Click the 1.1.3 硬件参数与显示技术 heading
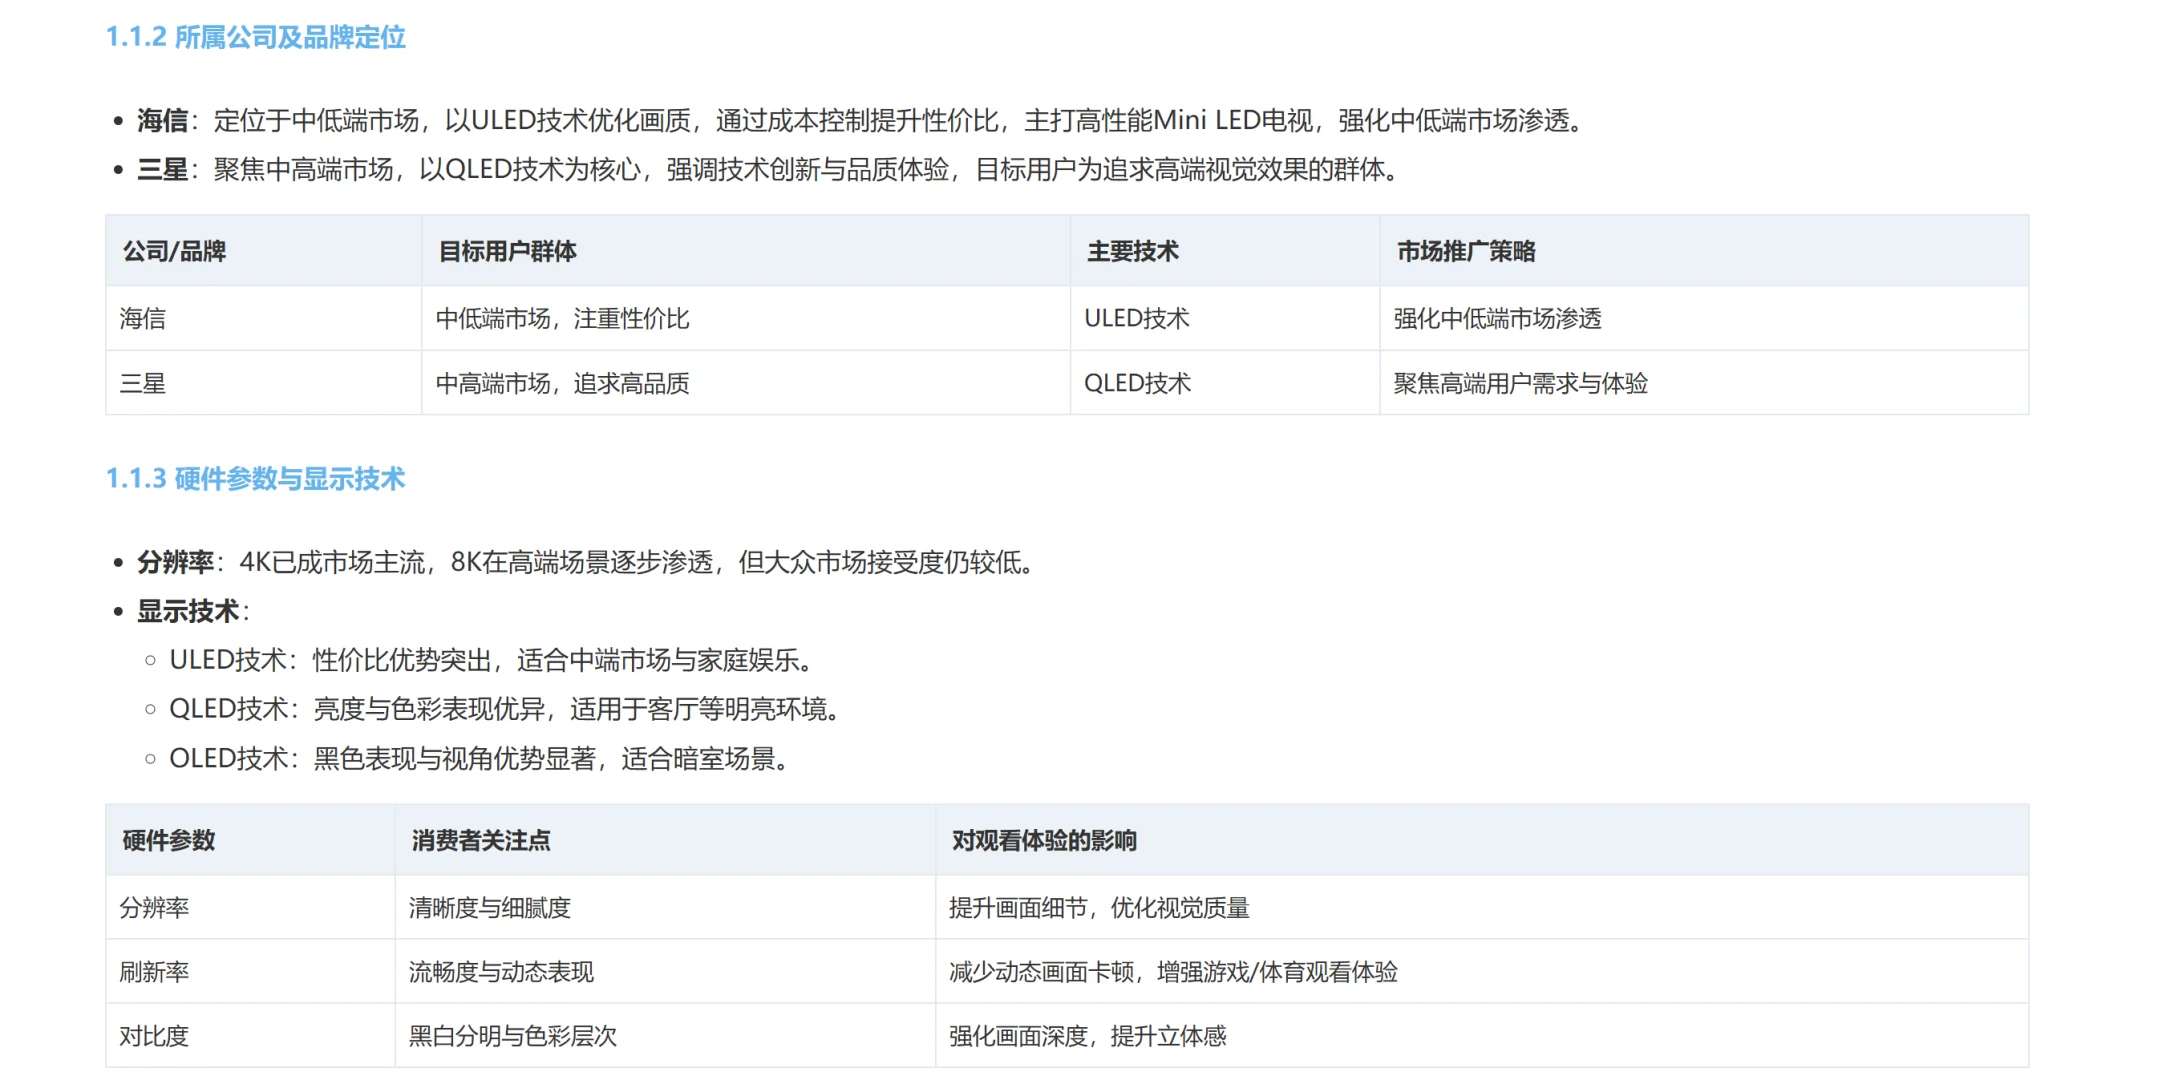The height and width of the screenshot is (1080, 2166). 256,479
